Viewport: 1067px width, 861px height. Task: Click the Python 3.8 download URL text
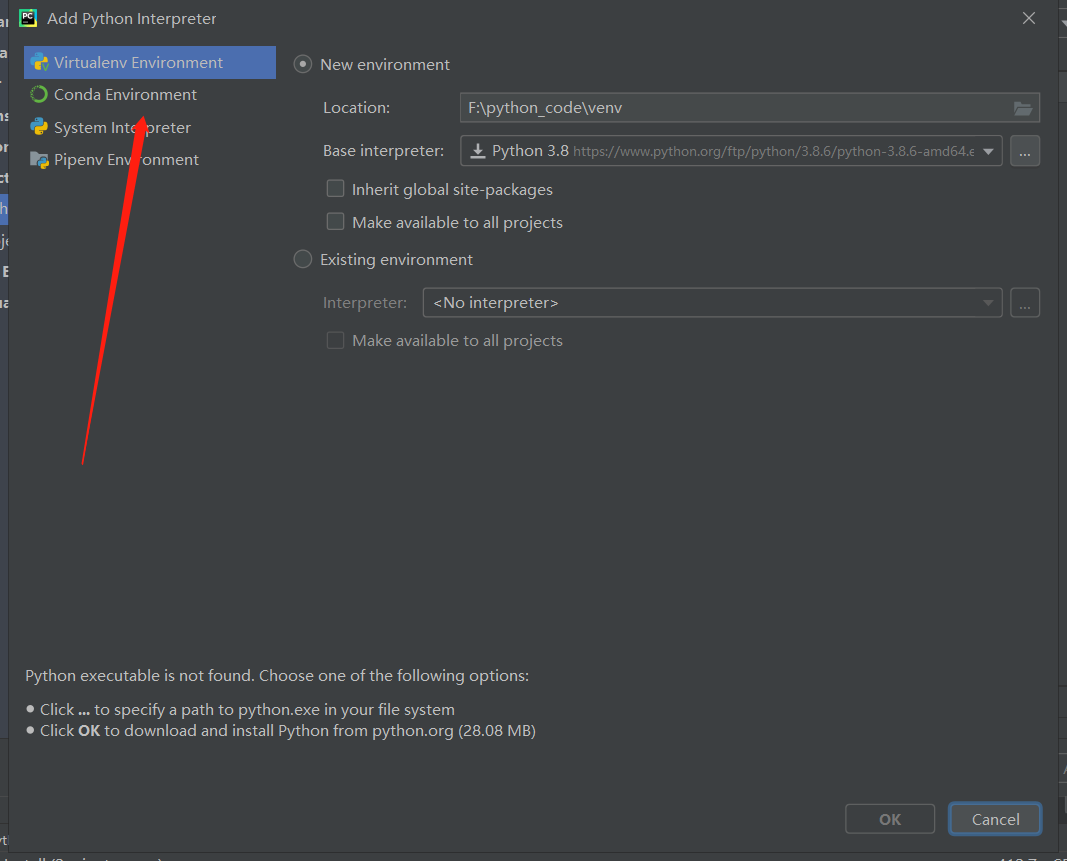click(774, 151)
